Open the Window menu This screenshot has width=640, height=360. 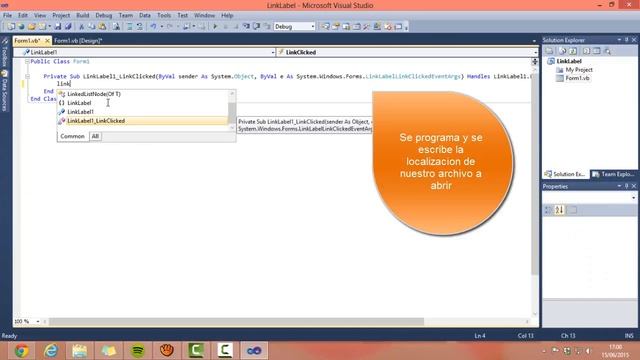pyautogui.click(x=204, y=16)
